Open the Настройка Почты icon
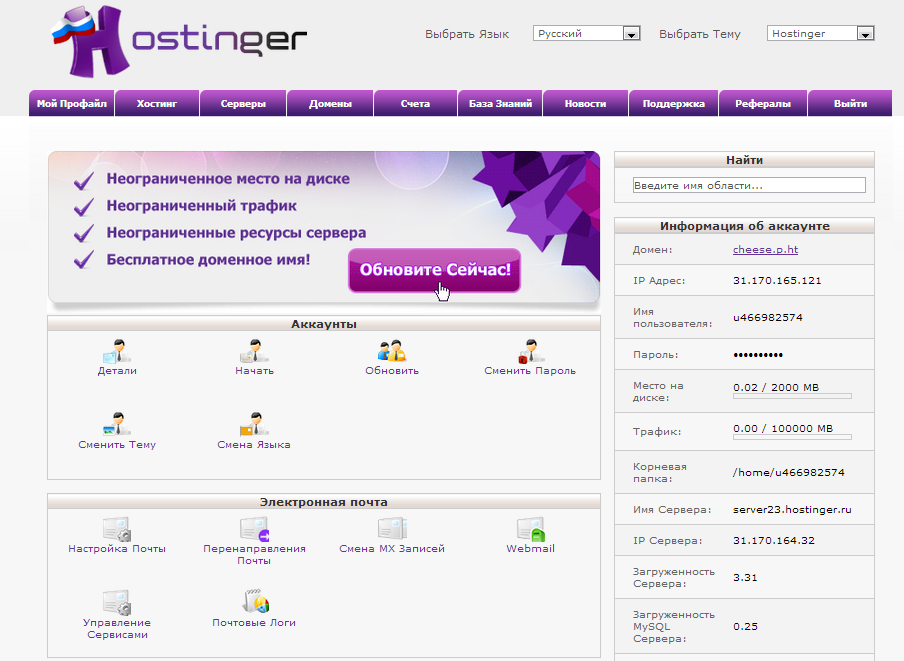The width and height of the screenshot is (904, 661). tap(118, 529)
